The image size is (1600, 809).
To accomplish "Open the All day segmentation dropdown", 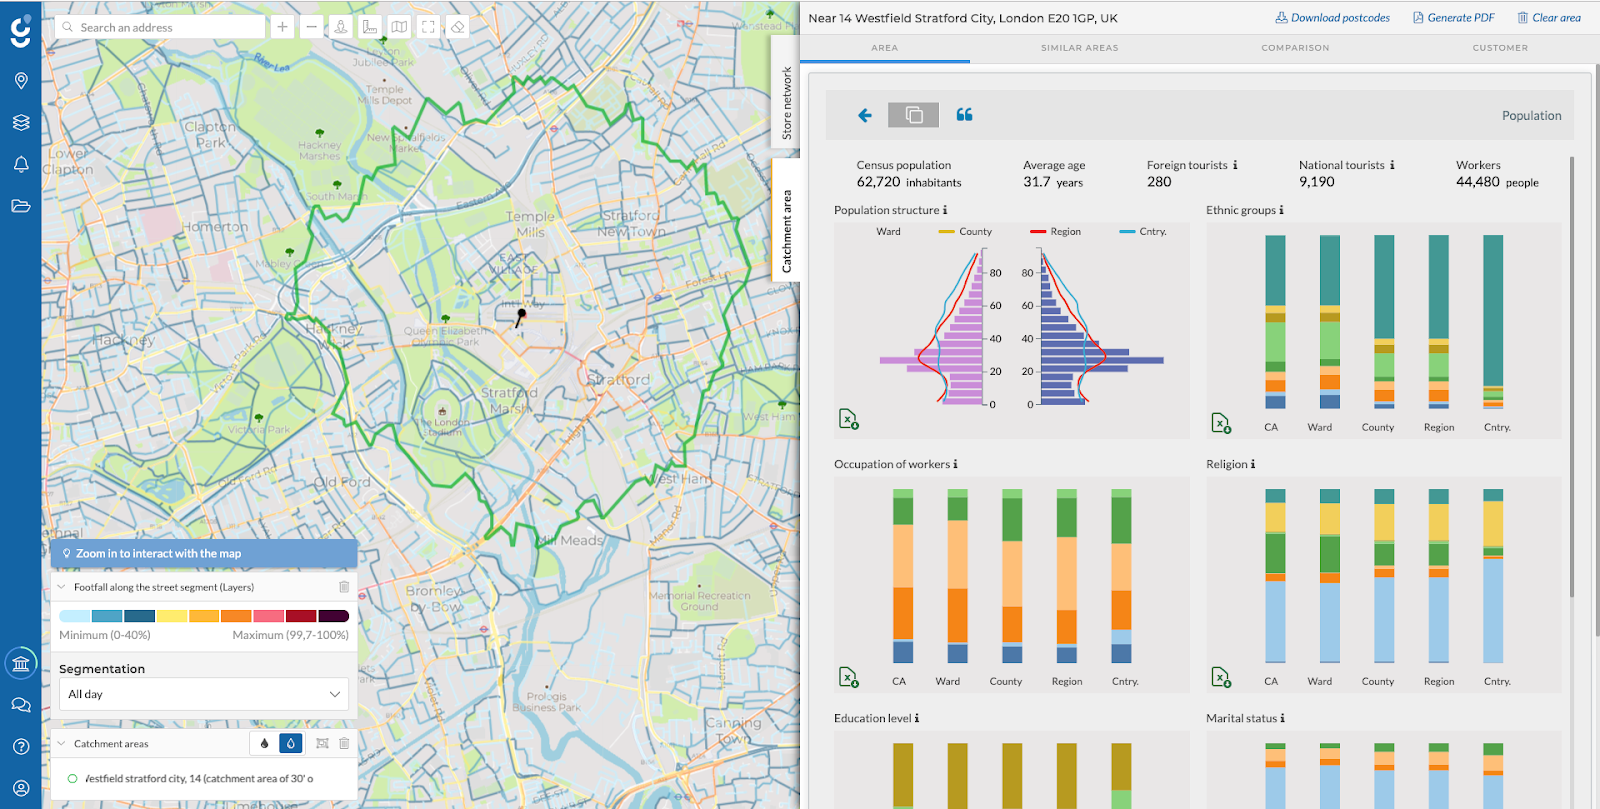I will pyautogui.click(x=204, y=694).
